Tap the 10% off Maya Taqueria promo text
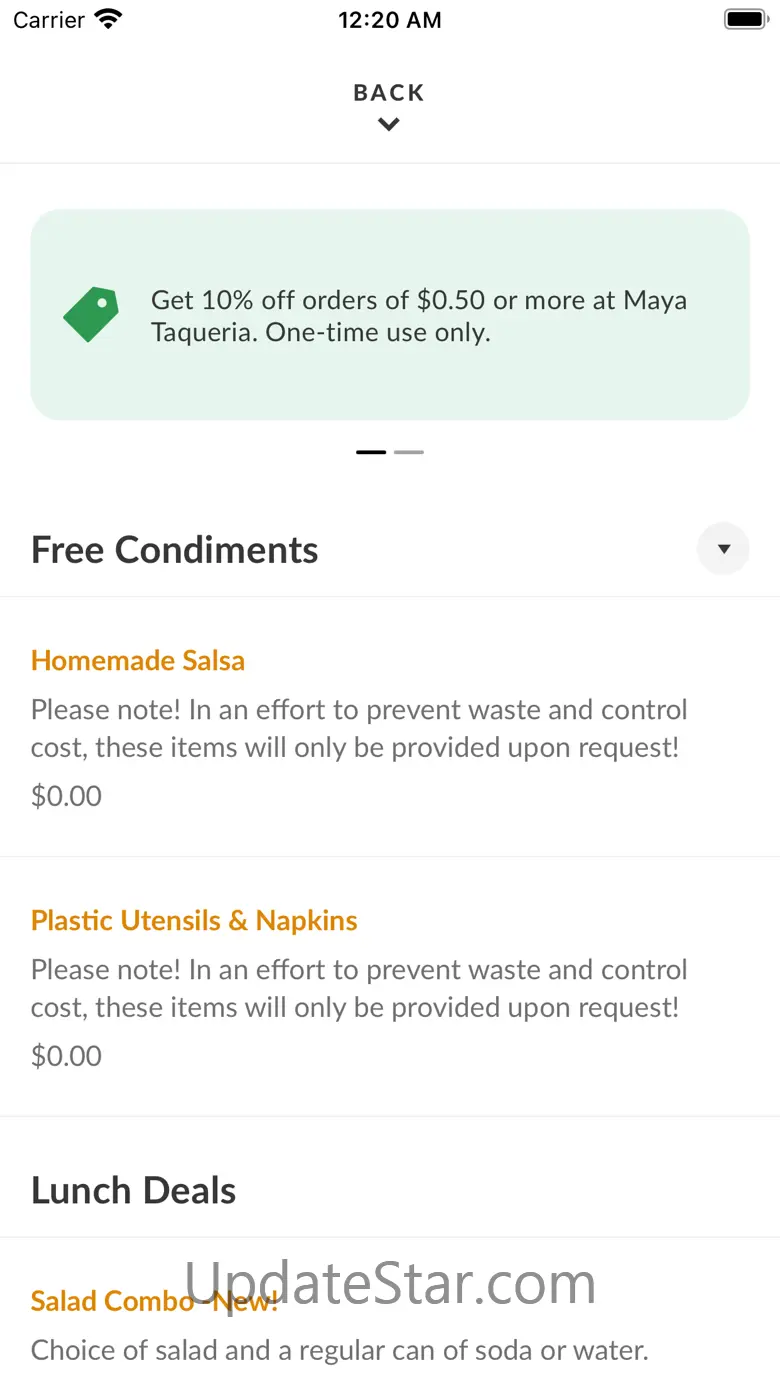 [419, 316]
